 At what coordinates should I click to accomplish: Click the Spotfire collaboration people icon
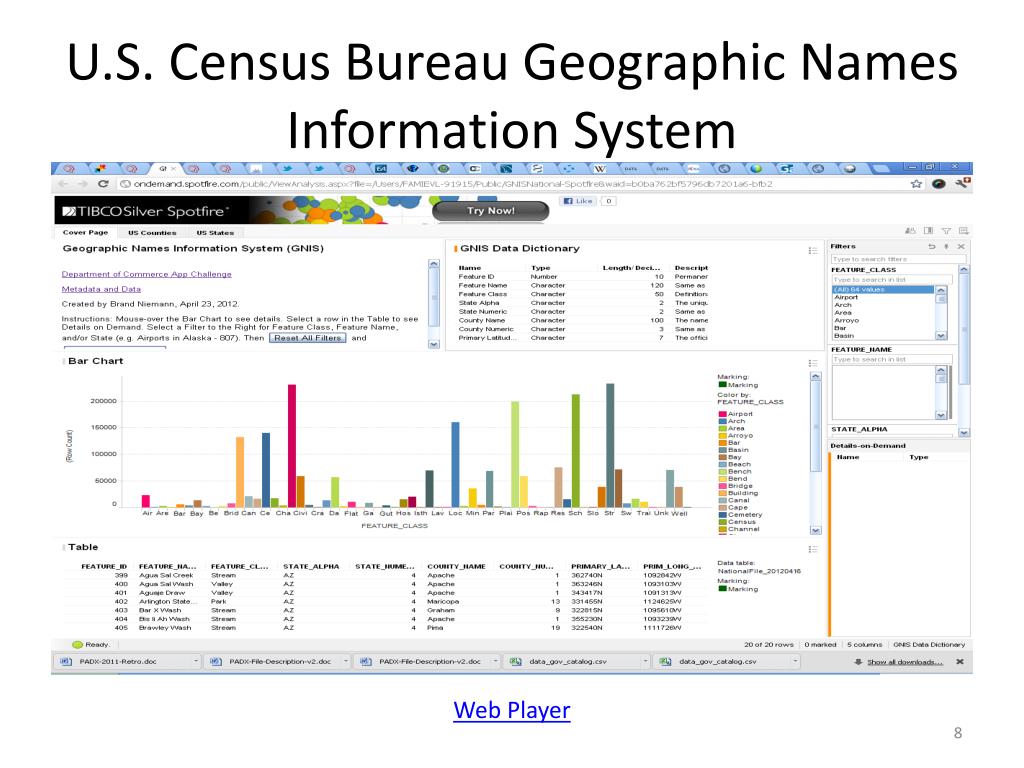[x=910, y=231]
